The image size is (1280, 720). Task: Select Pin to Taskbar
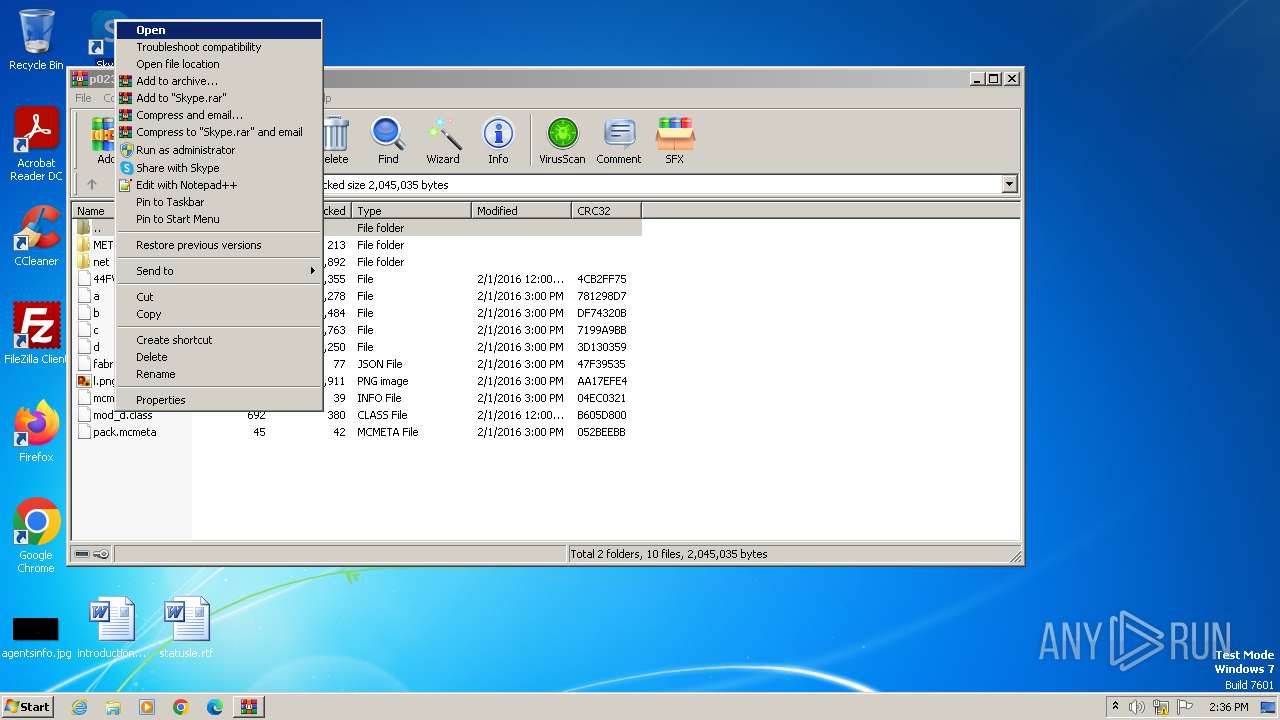219,202
